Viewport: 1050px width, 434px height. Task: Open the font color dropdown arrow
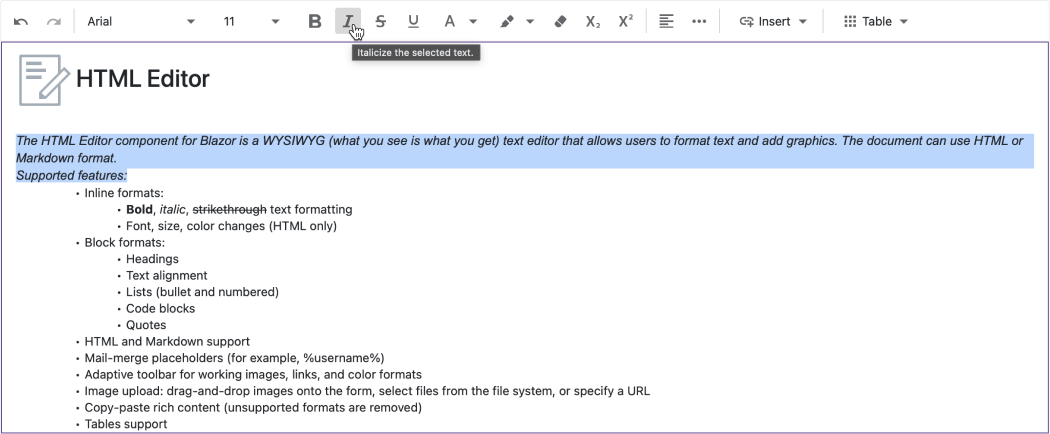tap(473, 21)
